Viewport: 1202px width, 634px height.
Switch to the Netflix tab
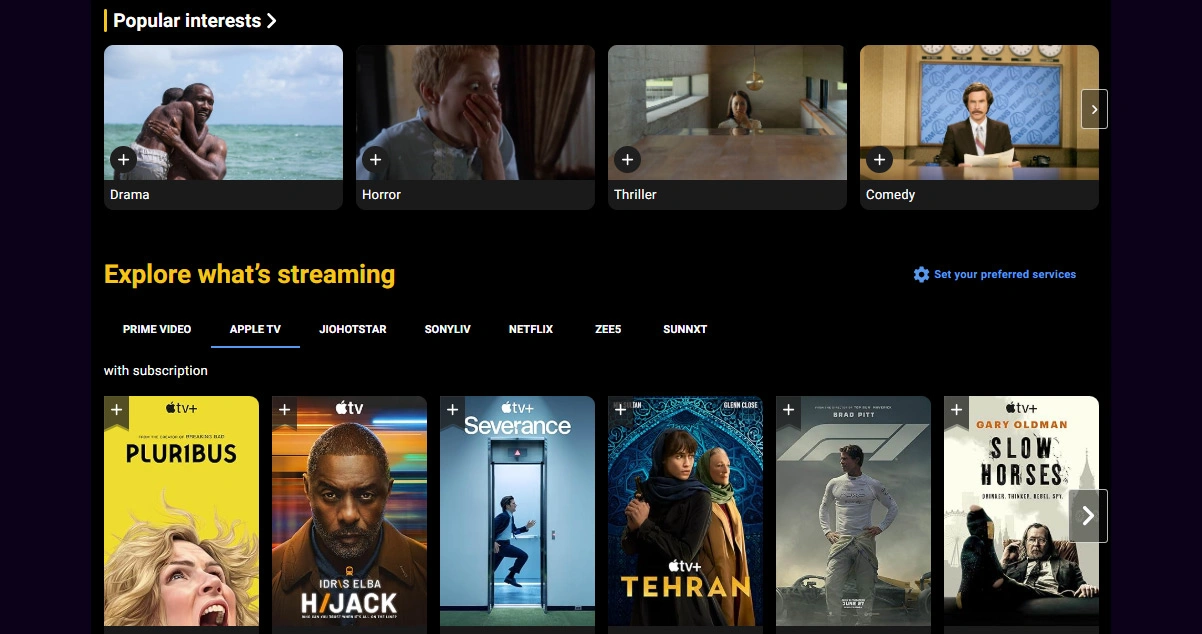[x=530, y=329]
